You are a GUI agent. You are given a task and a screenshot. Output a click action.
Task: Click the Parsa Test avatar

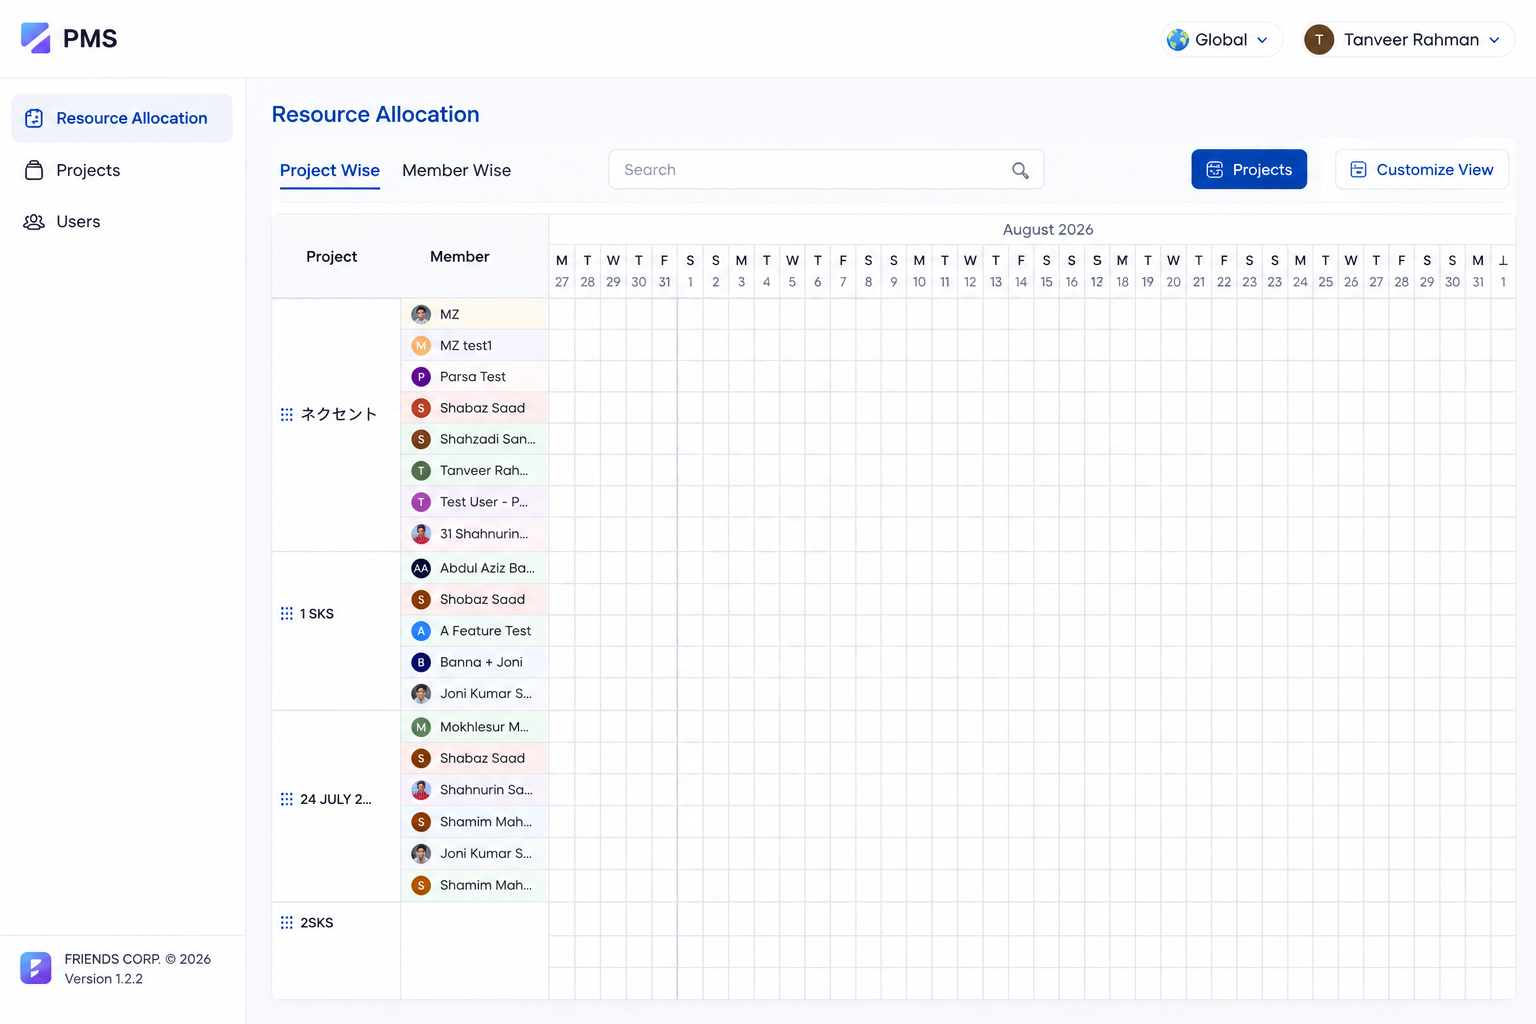421,377
